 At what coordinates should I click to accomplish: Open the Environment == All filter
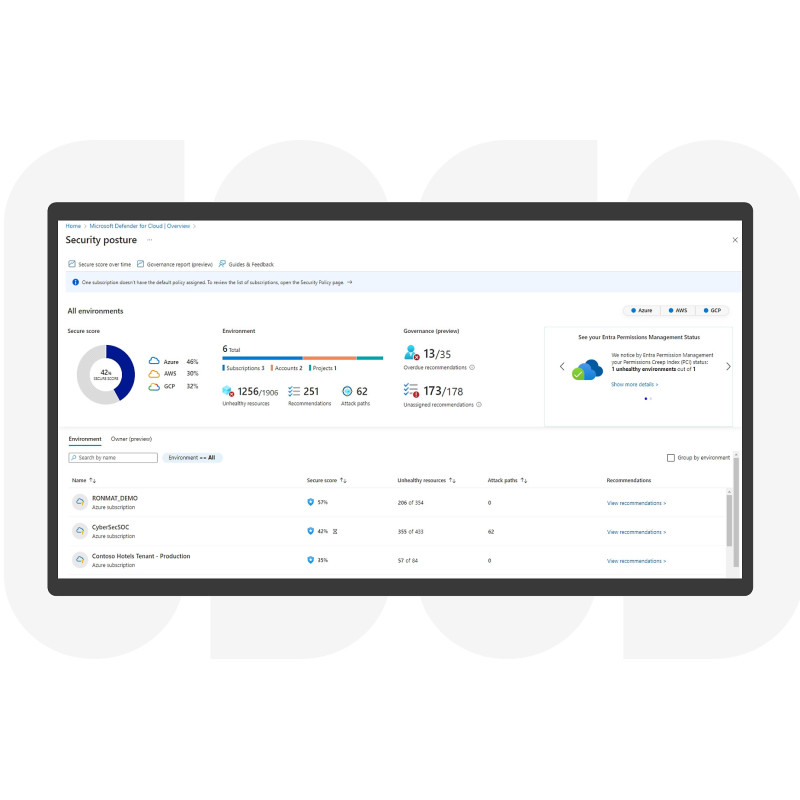(192, 458)
